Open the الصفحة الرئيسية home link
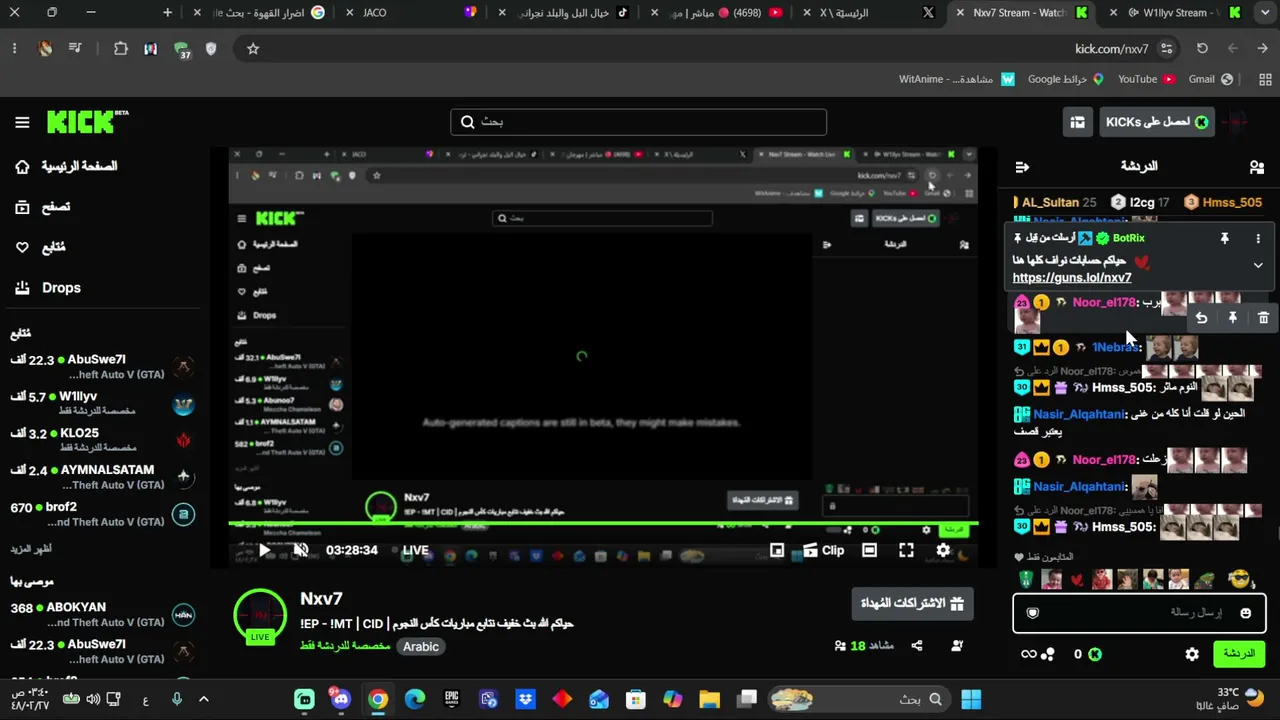The width and height of the screenshot is (1280, 720). 66,166
